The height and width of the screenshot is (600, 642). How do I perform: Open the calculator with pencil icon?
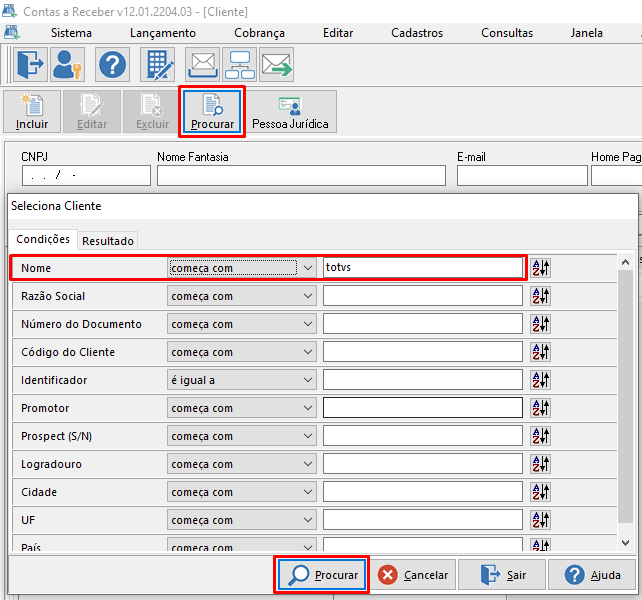(158, 65)
